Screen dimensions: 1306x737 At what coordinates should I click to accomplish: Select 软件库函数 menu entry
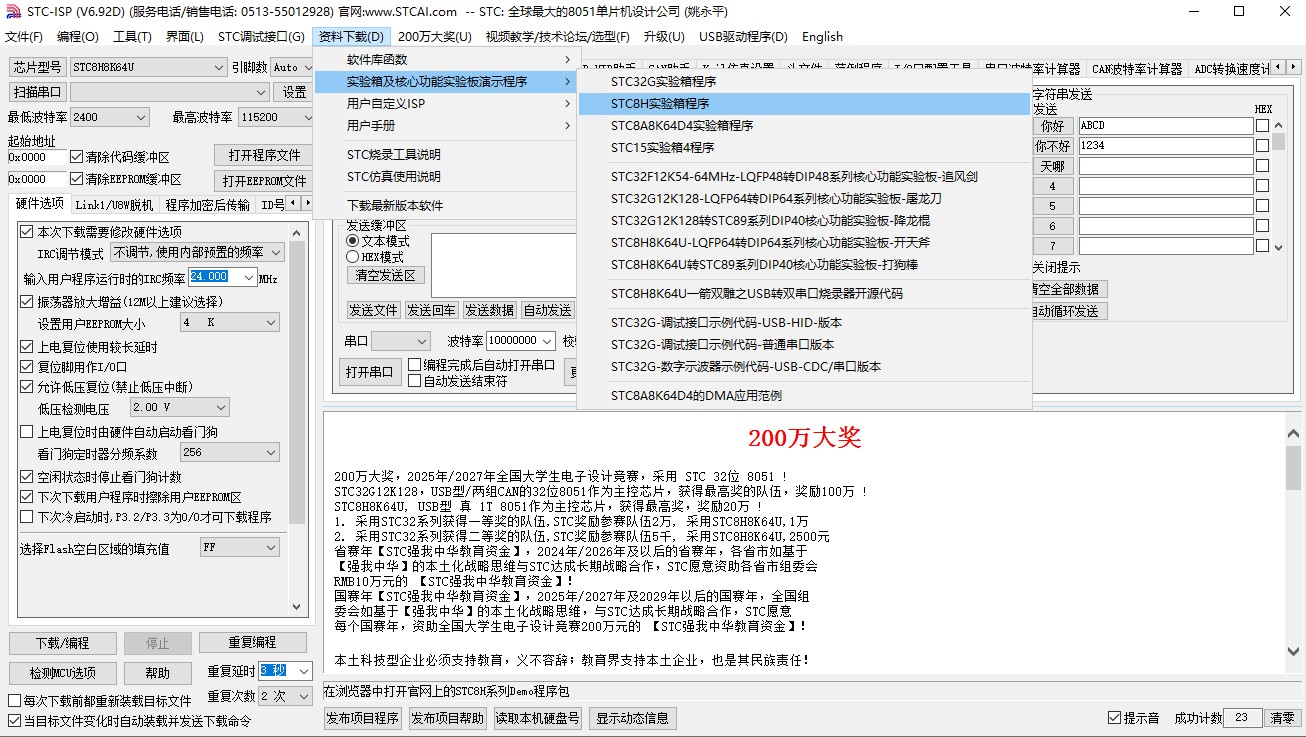(446, 60)
